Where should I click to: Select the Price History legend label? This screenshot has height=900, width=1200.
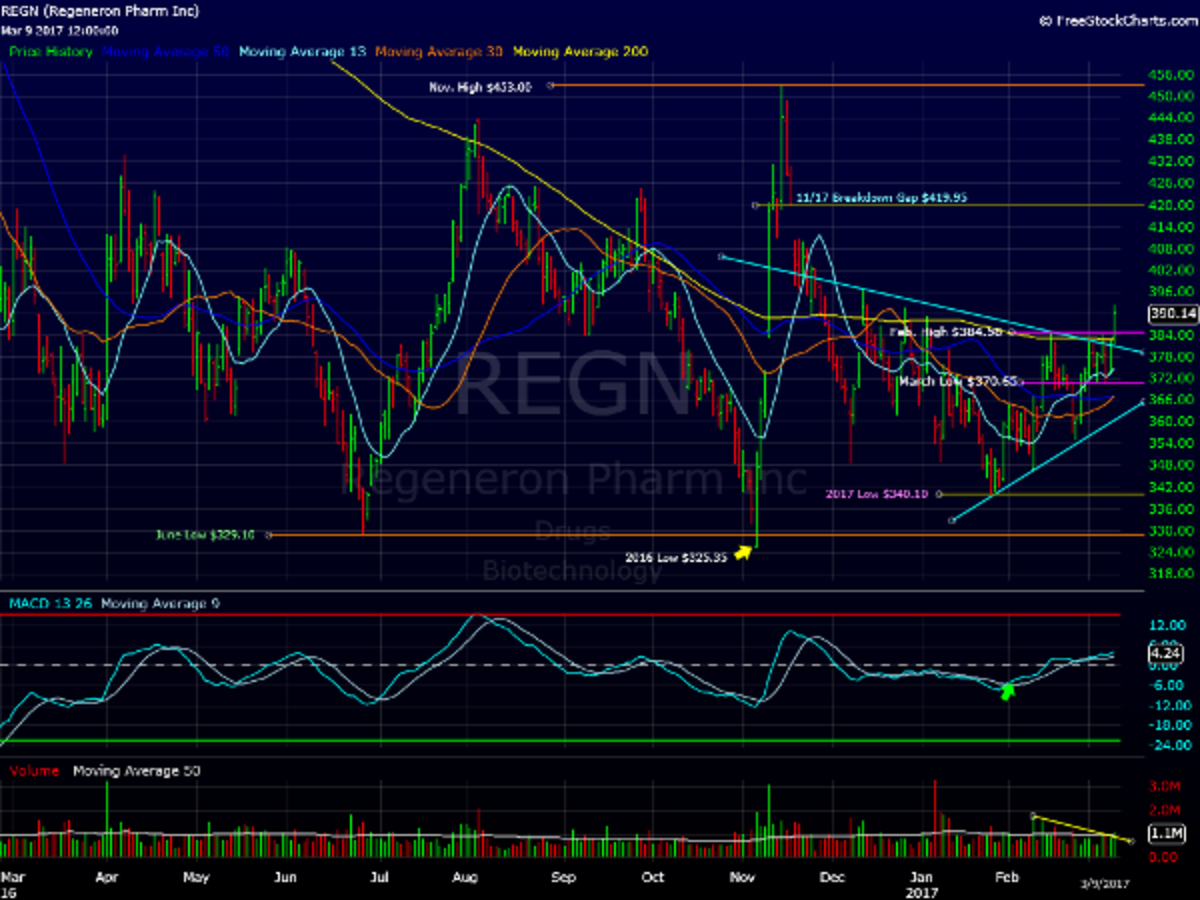coord(51,51)
